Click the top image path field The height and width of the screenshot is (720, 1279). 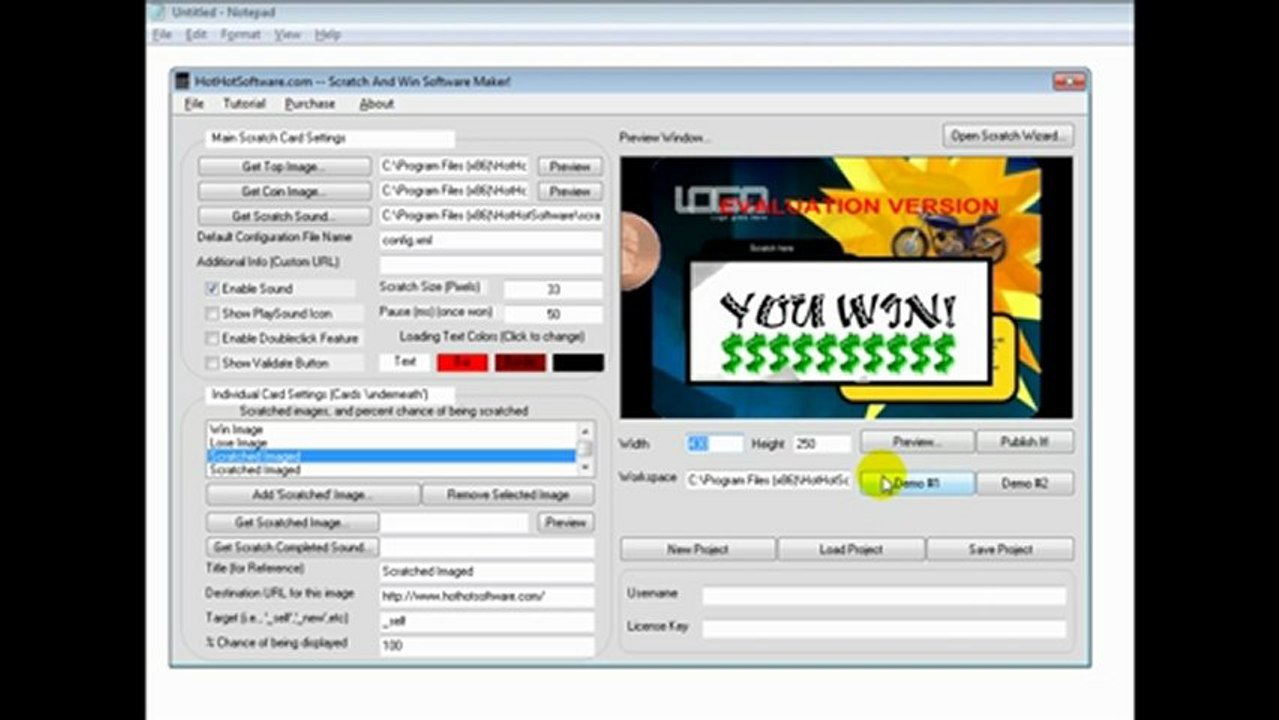tap(455, 166)
